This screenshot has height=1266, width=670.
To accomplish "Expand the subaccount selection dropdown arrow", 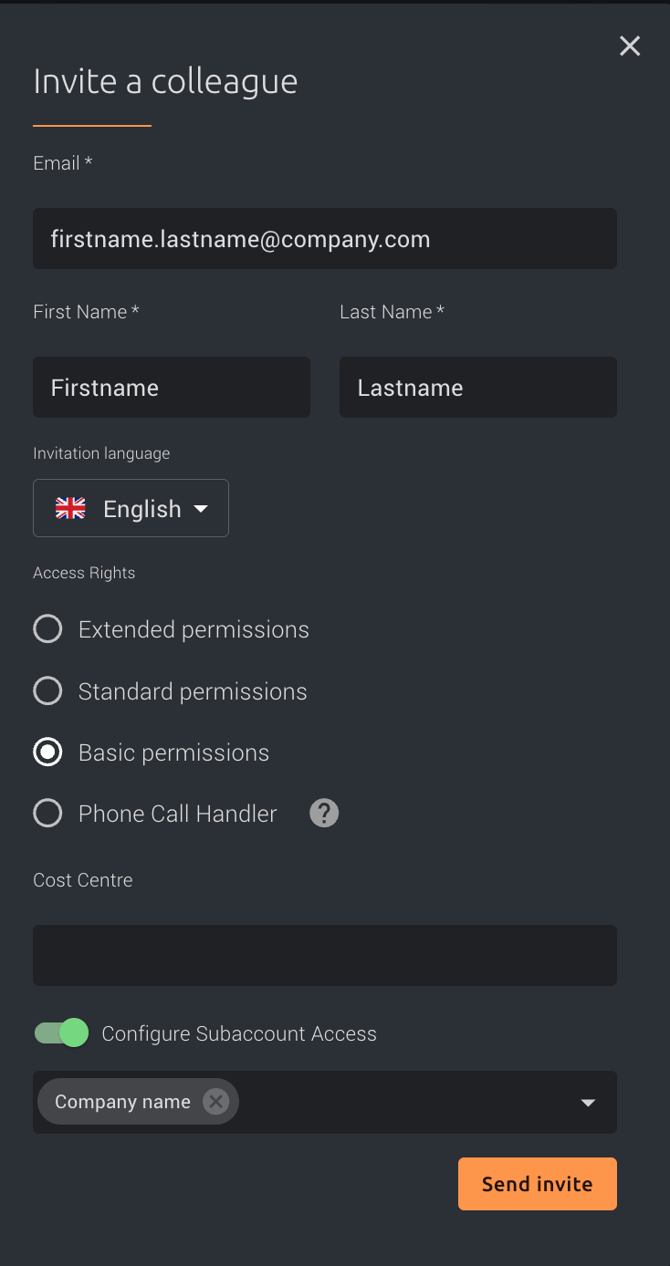I will coord(588,1102).
